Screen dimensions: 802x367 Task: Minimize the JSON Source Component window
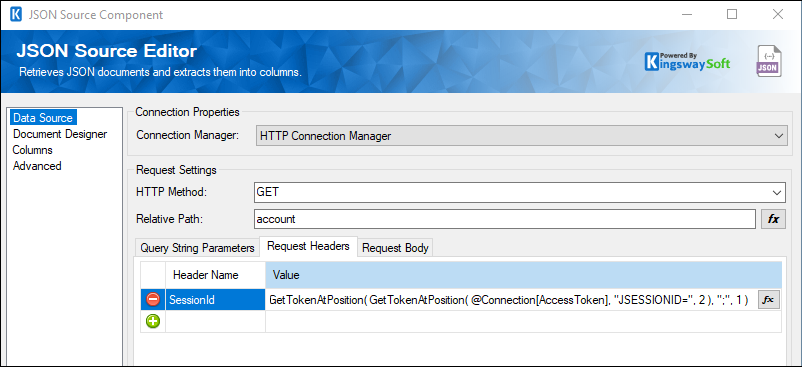pos(687,14)
